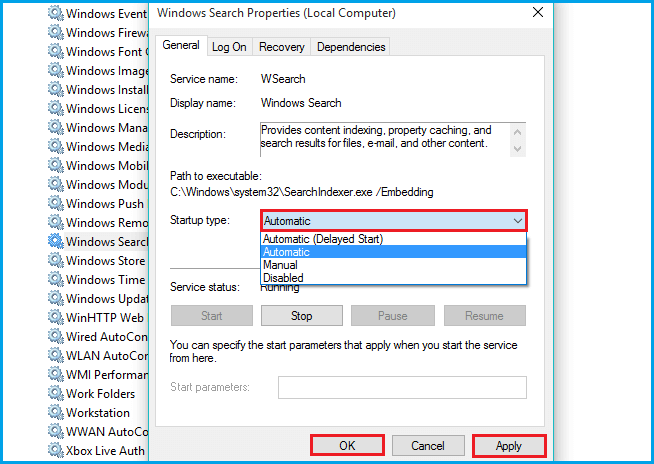Click gear icon beside WMI Performance service
Image resolution: width=654 pixels, height=464 pixels.
pos(55,374)
